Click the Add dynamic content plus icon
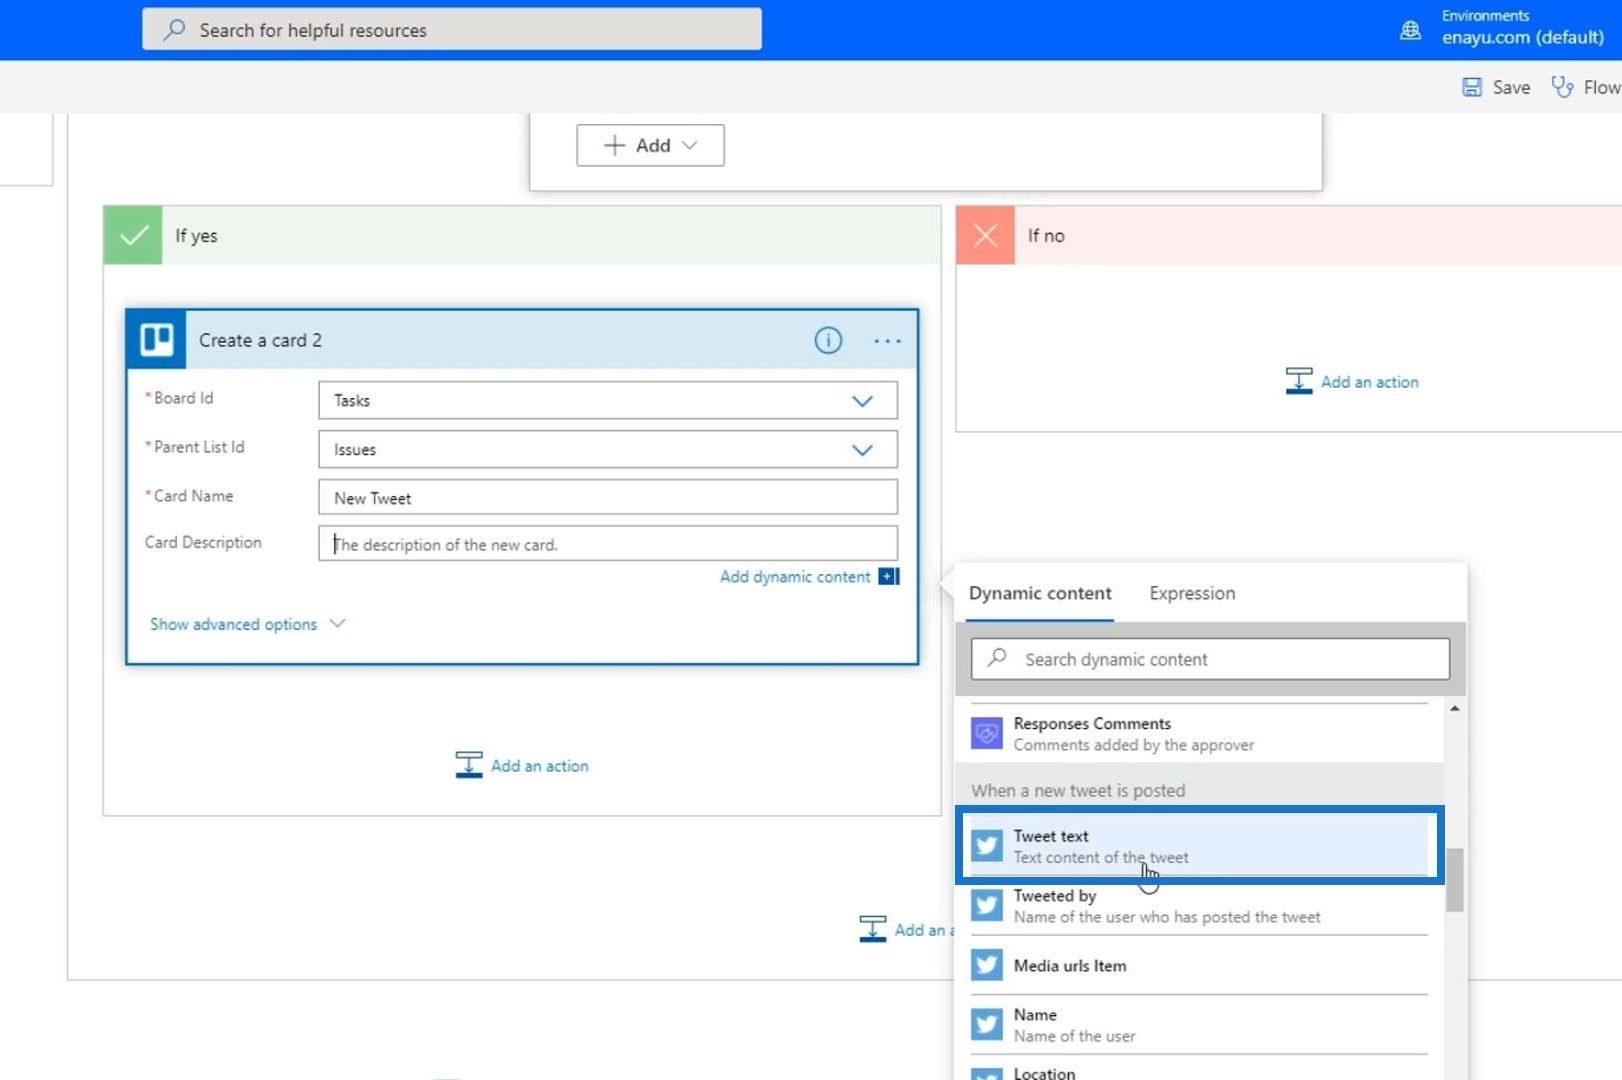 pos(889,576)
